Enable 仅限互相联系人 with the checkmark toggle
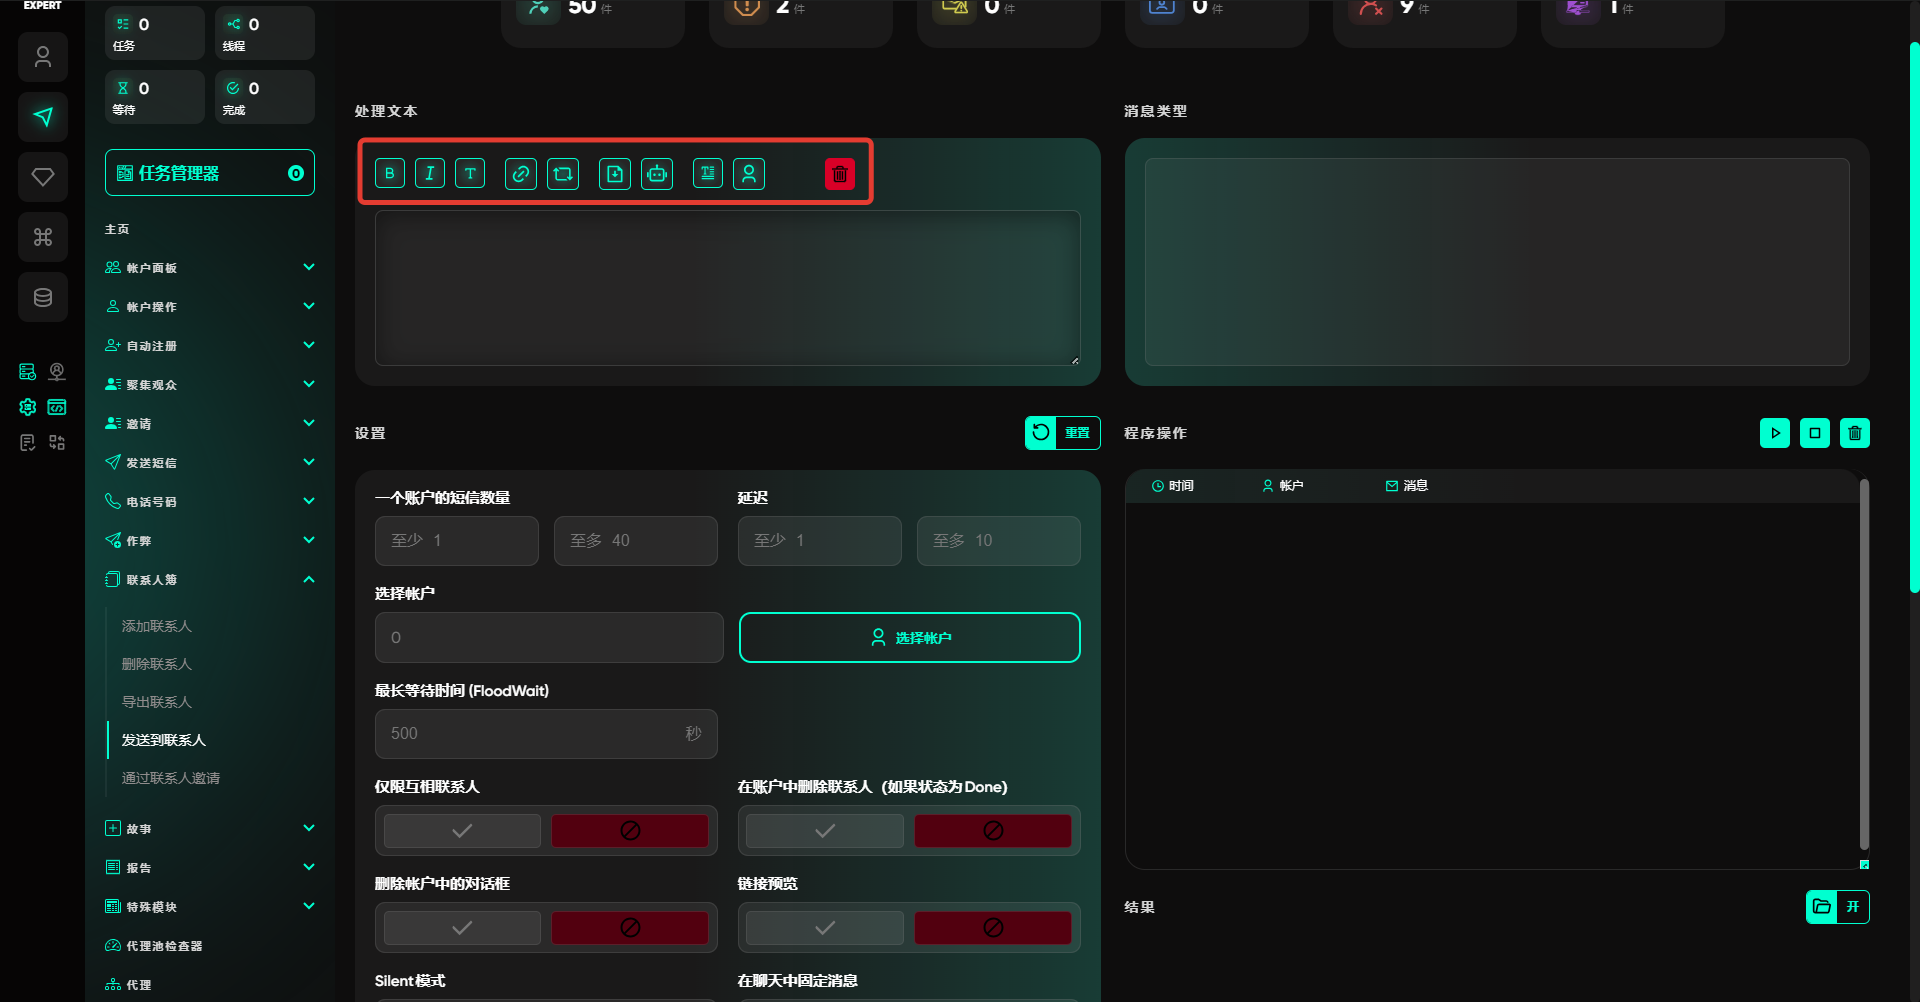 462,831
